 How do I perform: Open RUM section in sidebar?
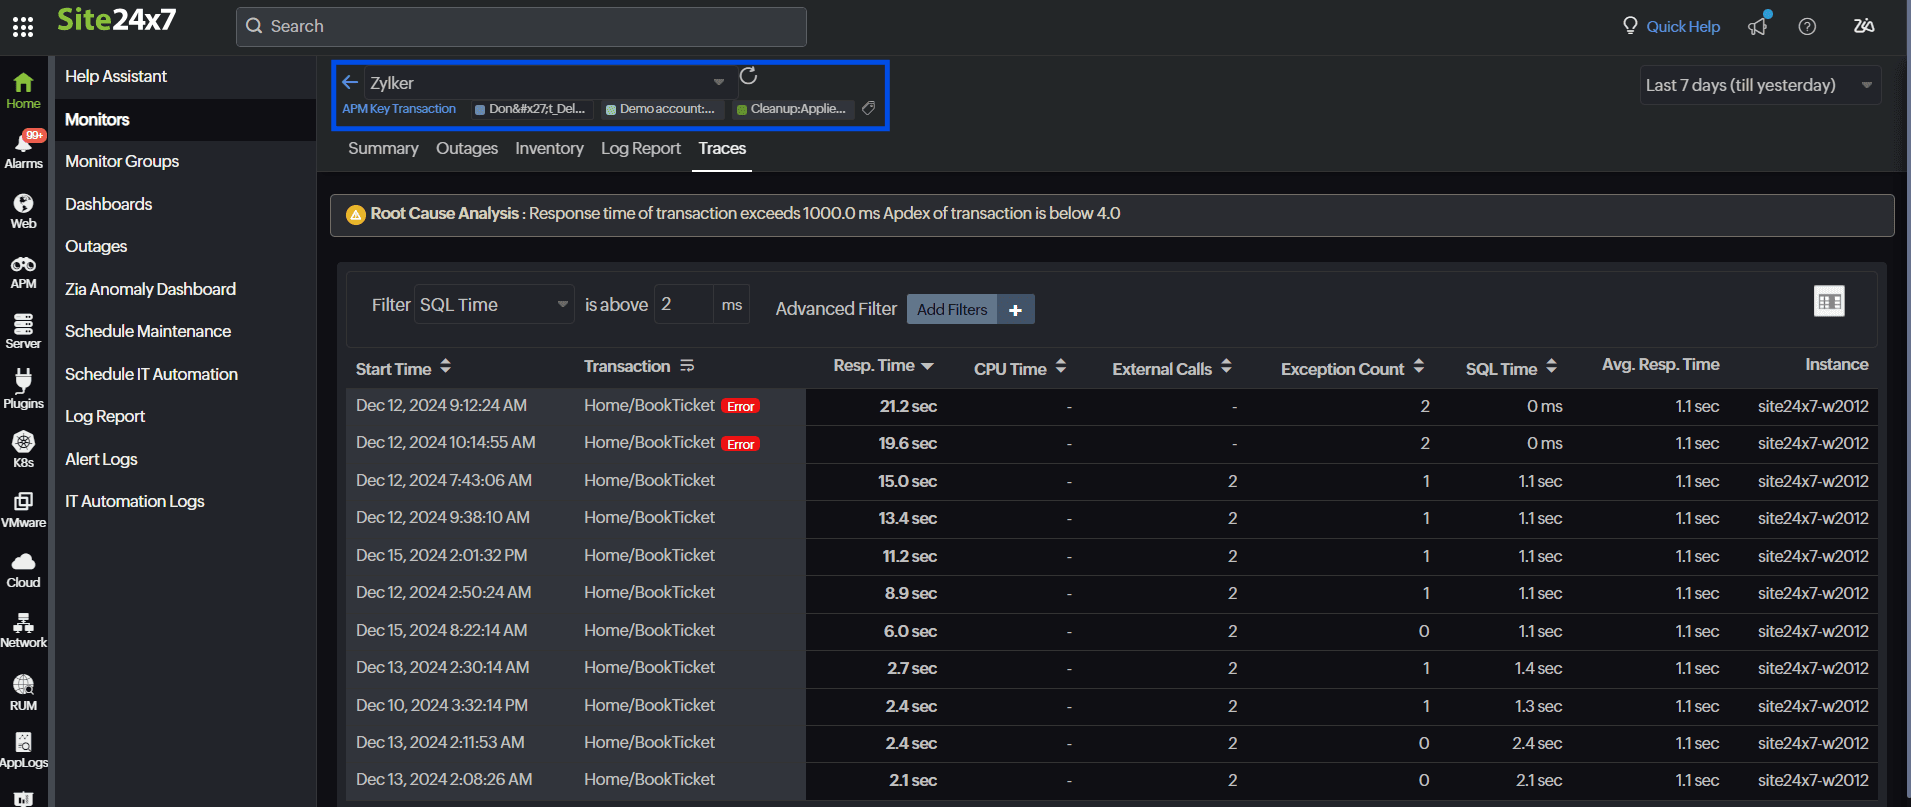[23, 692]
